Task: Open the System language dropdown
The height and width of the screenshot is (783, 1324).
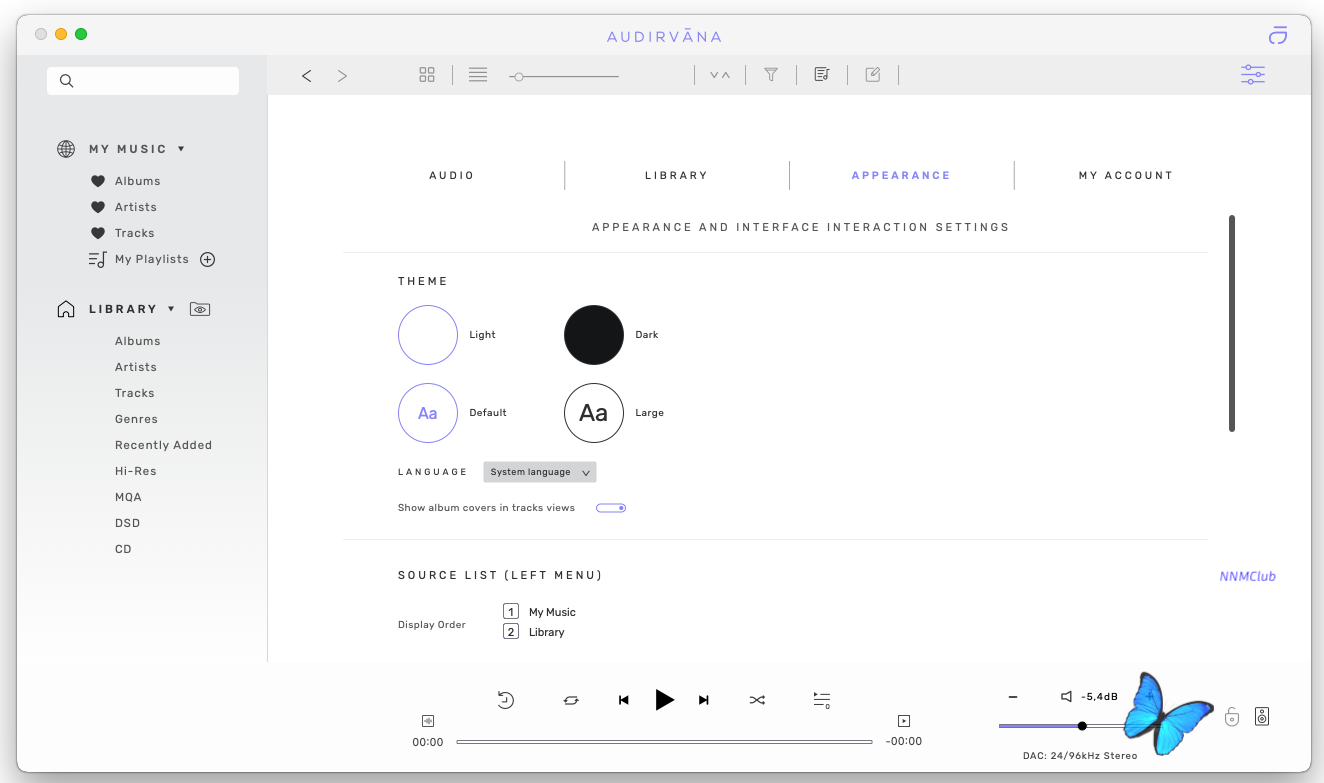Action: click(540, 472)
